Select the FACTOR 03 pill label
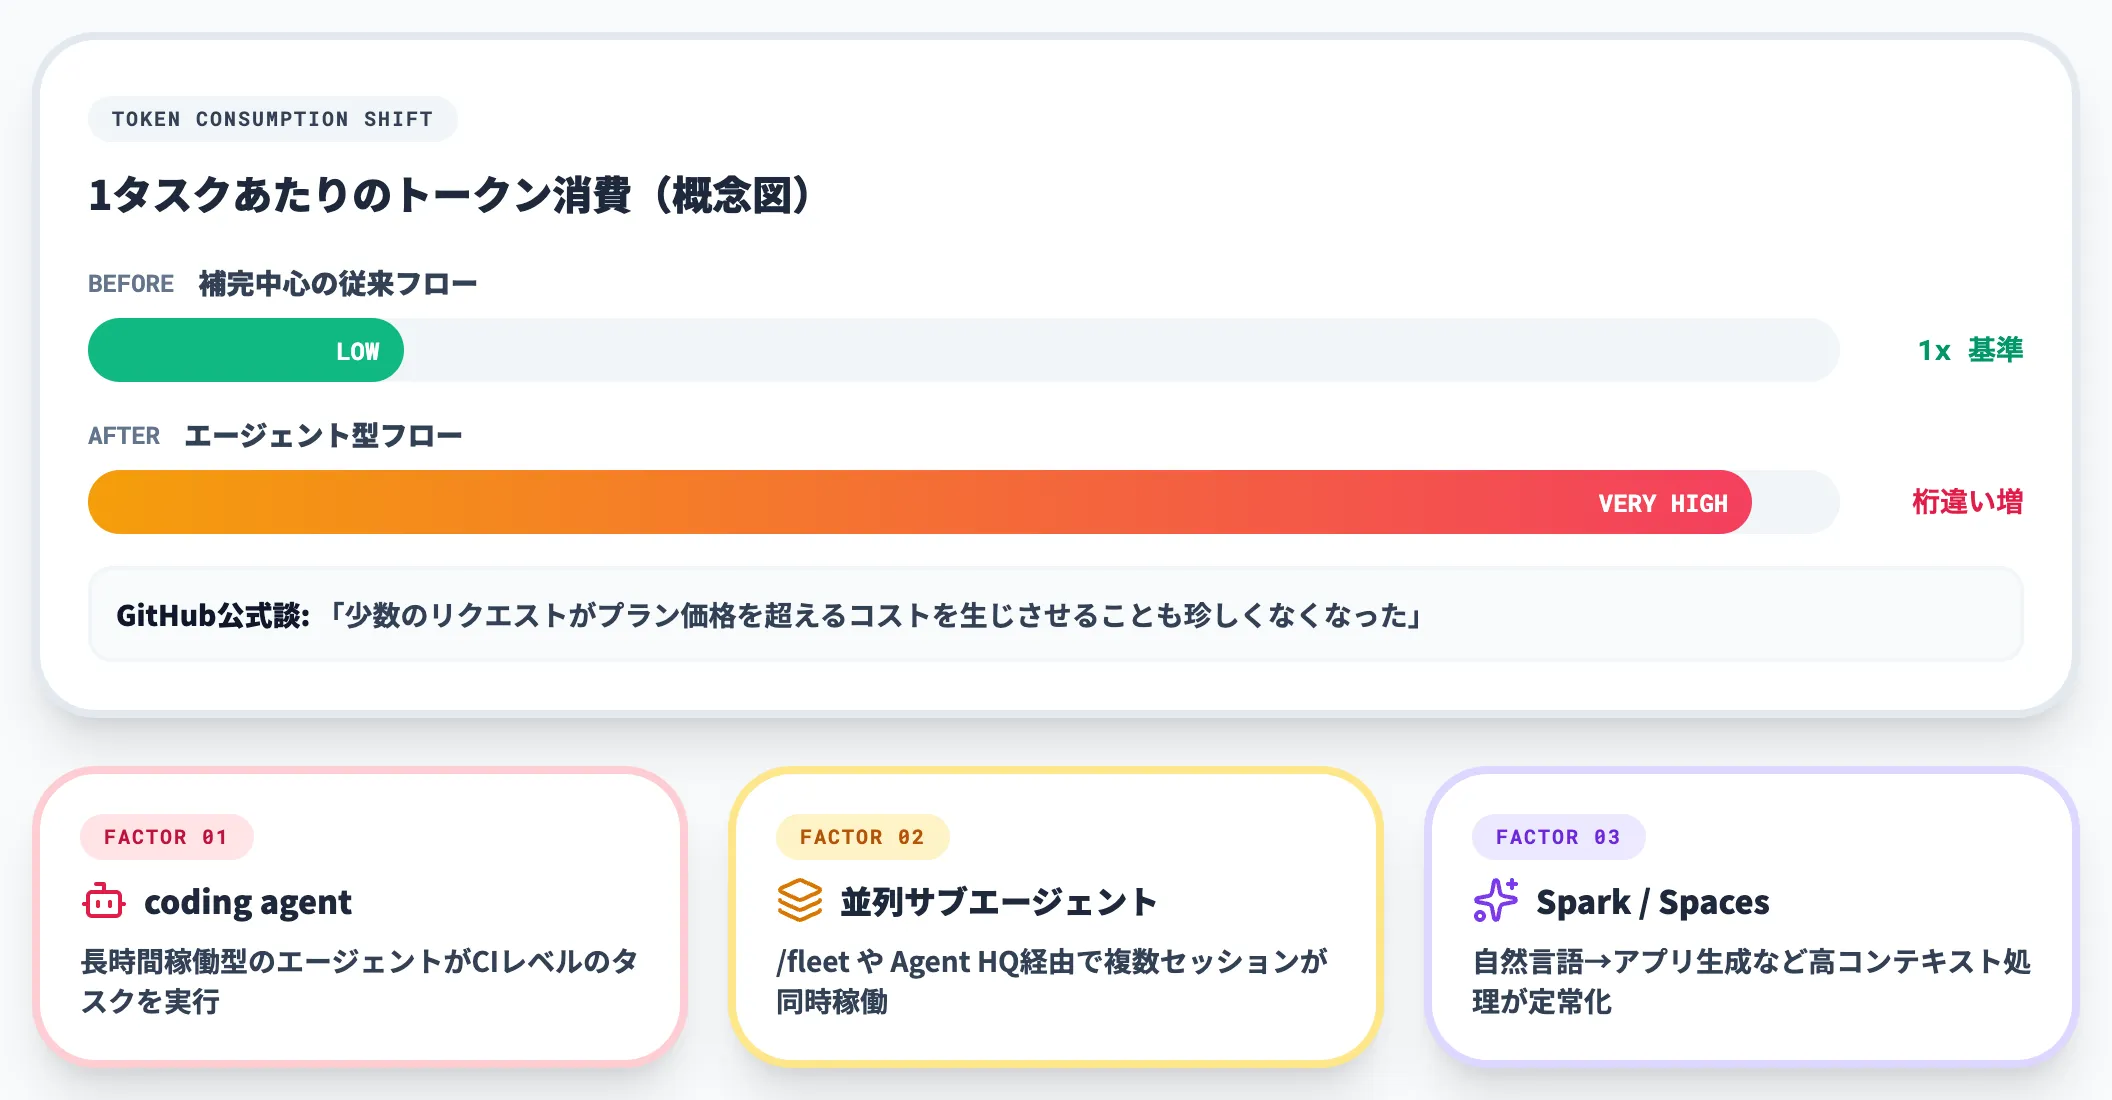 [x=1558, y=837]
